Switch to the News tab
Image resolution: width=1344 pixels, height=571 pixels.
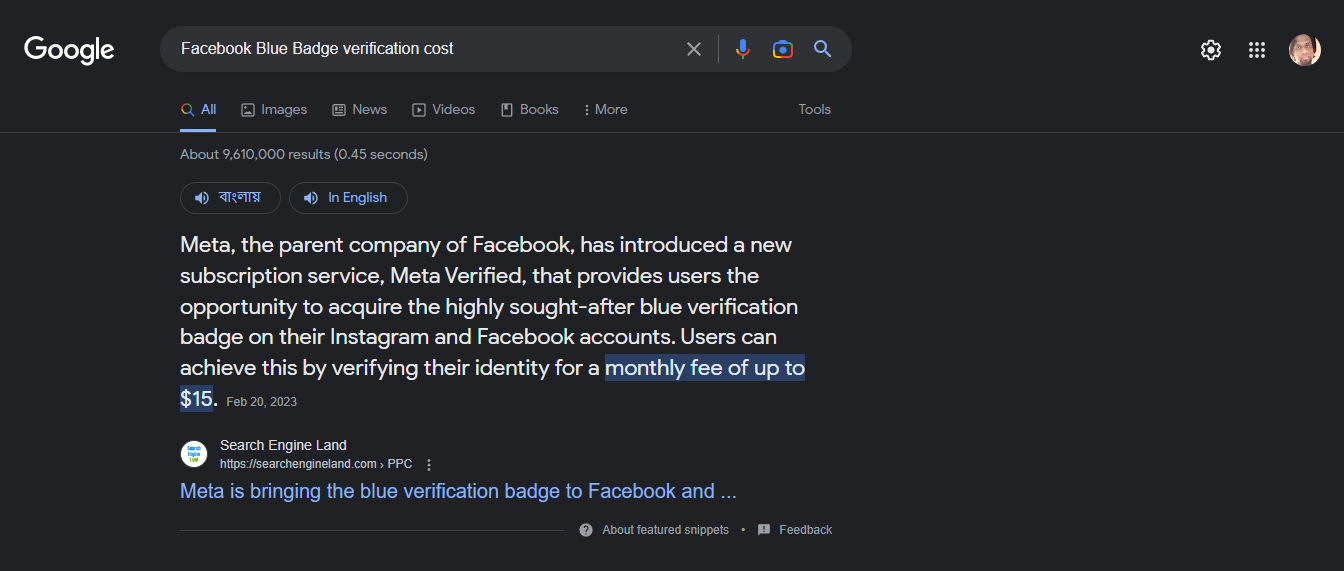359,110
